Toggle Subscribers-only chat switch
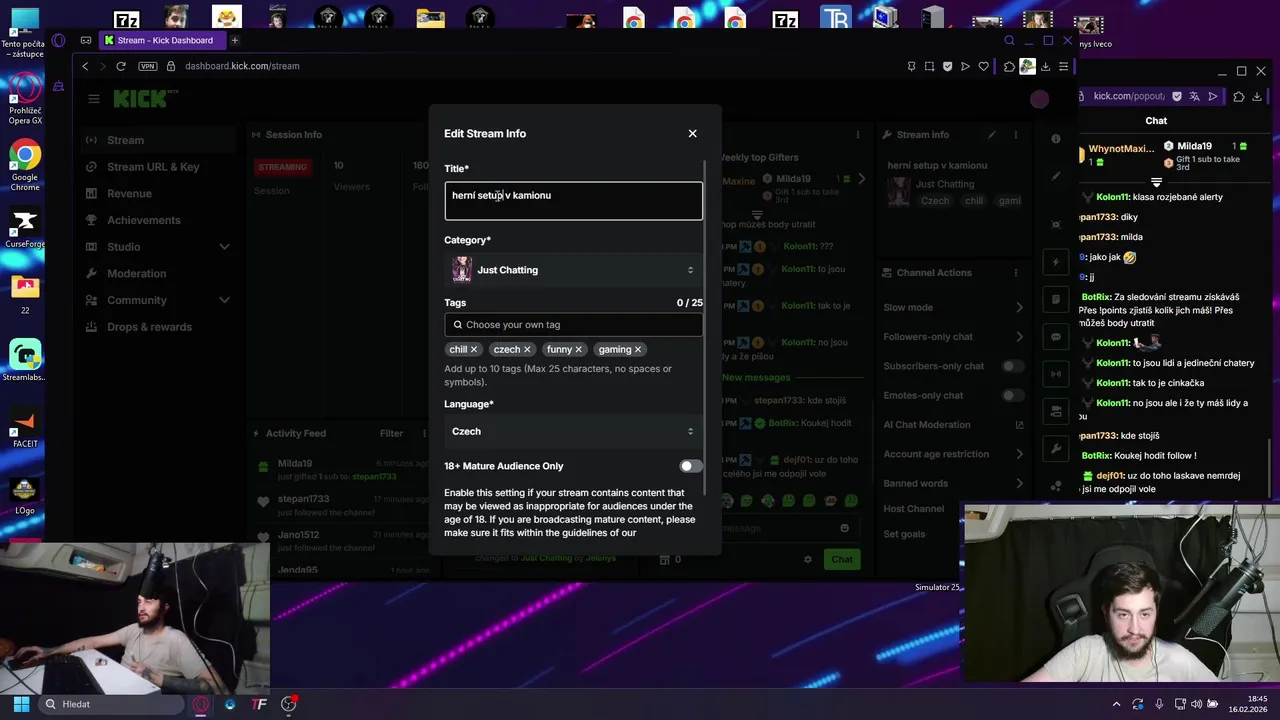 pos(1013,366)
